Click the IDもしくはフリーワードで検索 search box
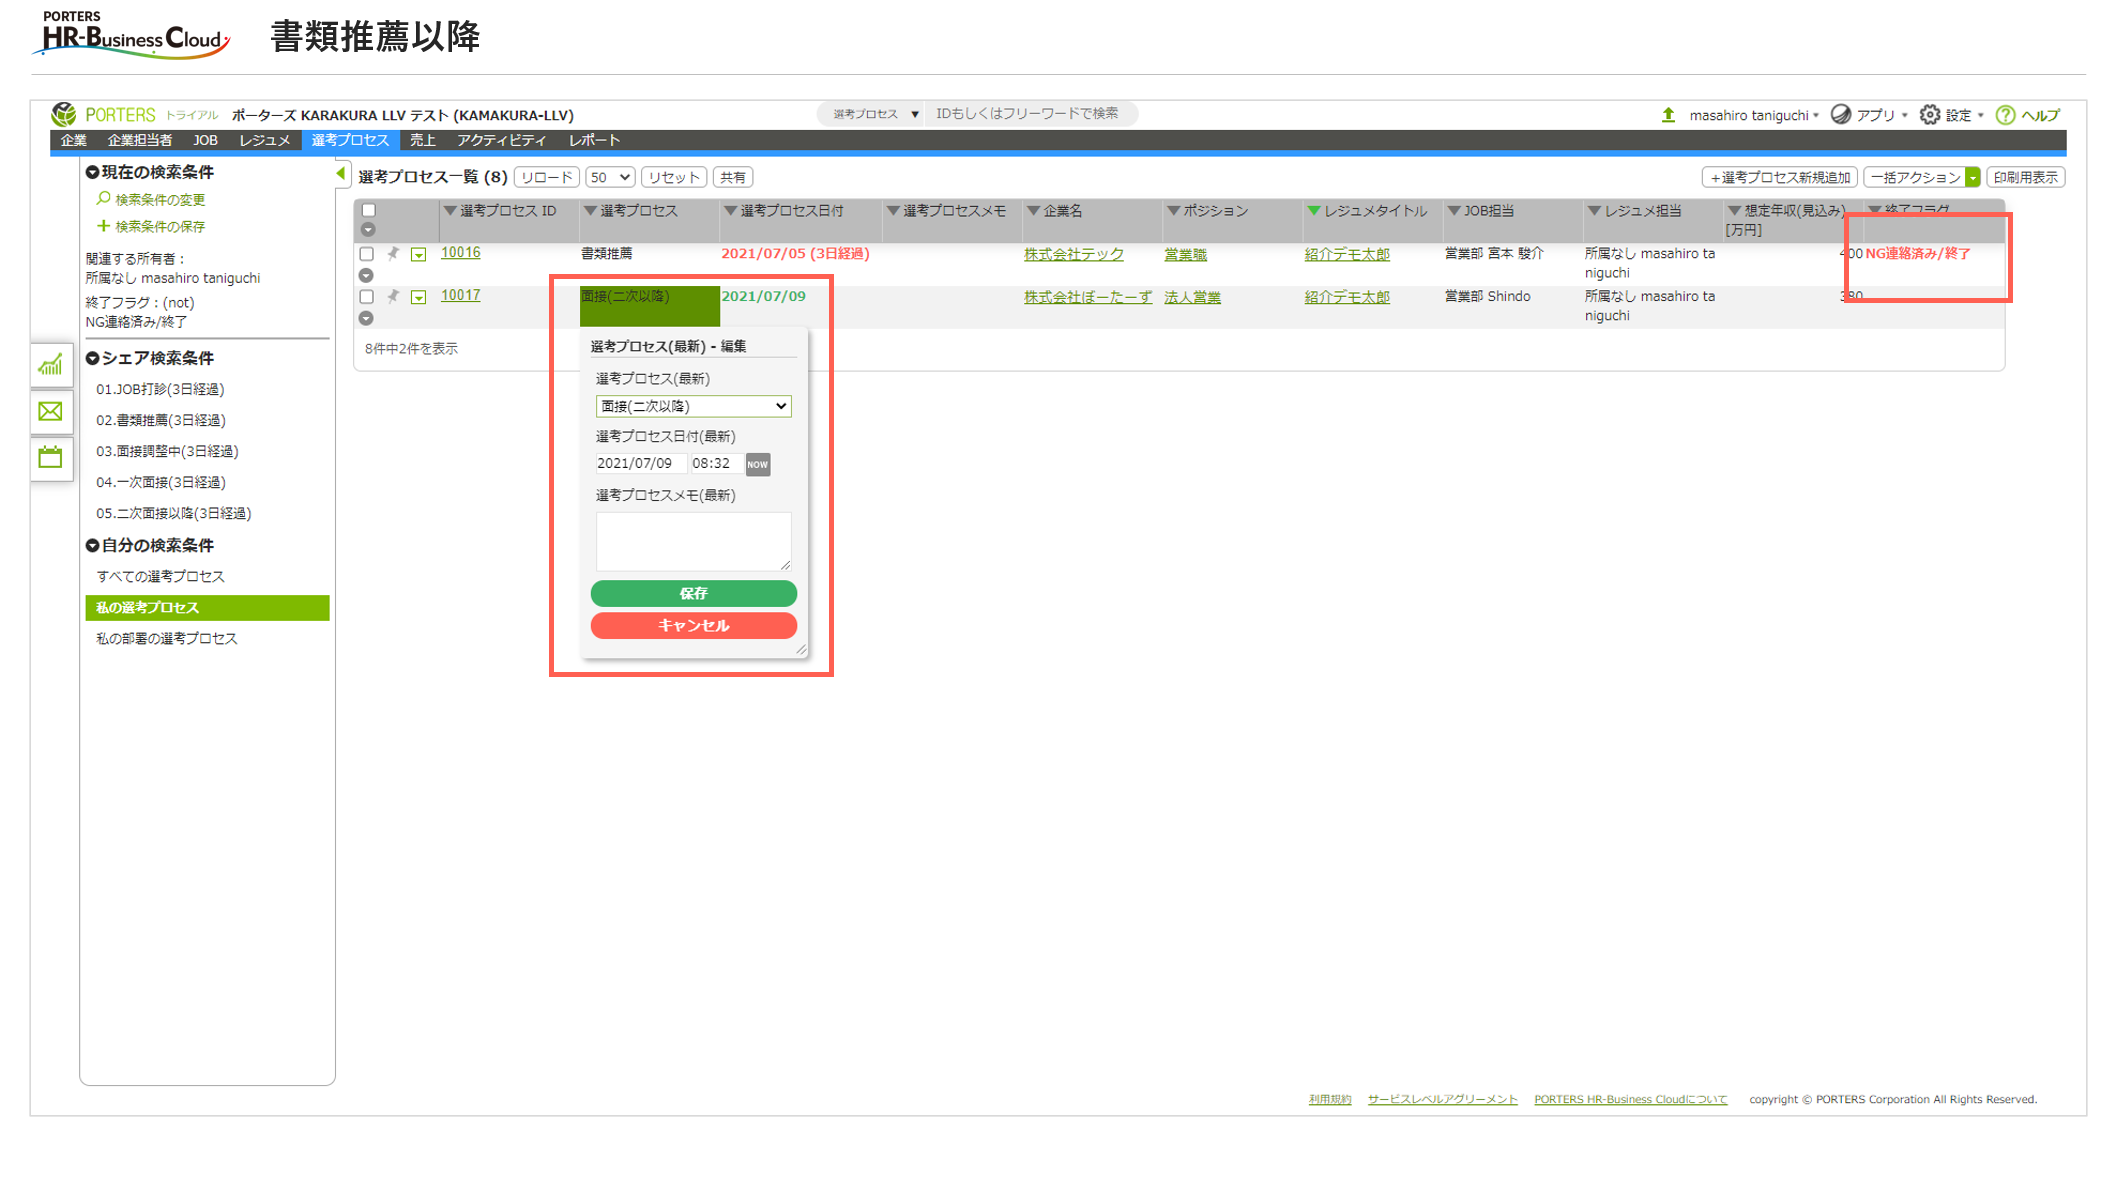The width and height of the screenshot is (2113, 1185). (x=1030, y=114)
